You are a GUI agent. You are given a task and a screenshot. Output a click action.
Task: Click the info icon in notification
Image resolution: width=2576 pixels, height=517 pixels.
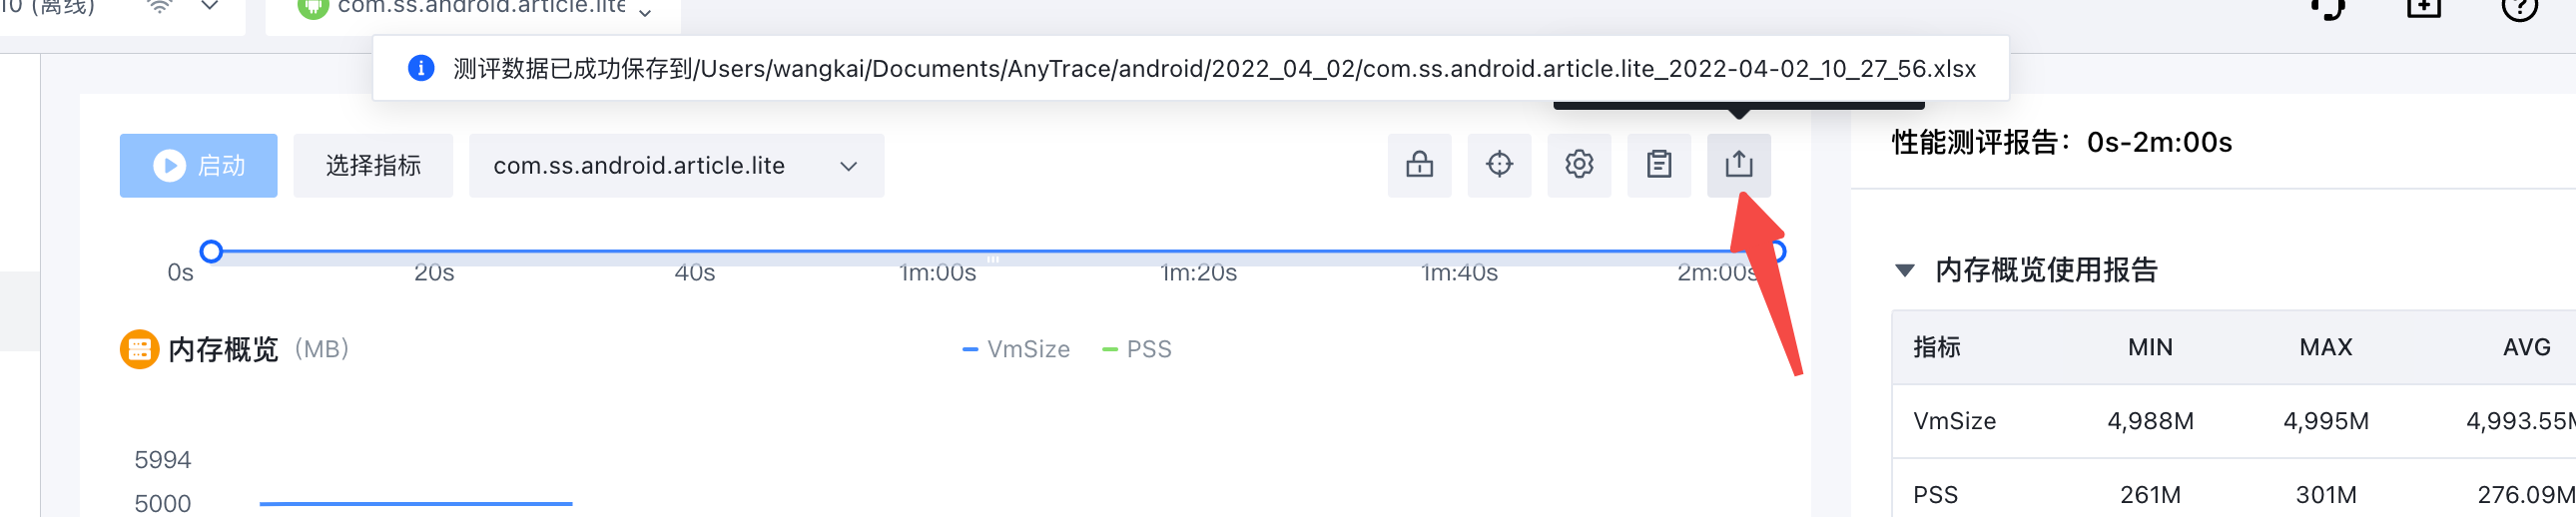(421, 68)
